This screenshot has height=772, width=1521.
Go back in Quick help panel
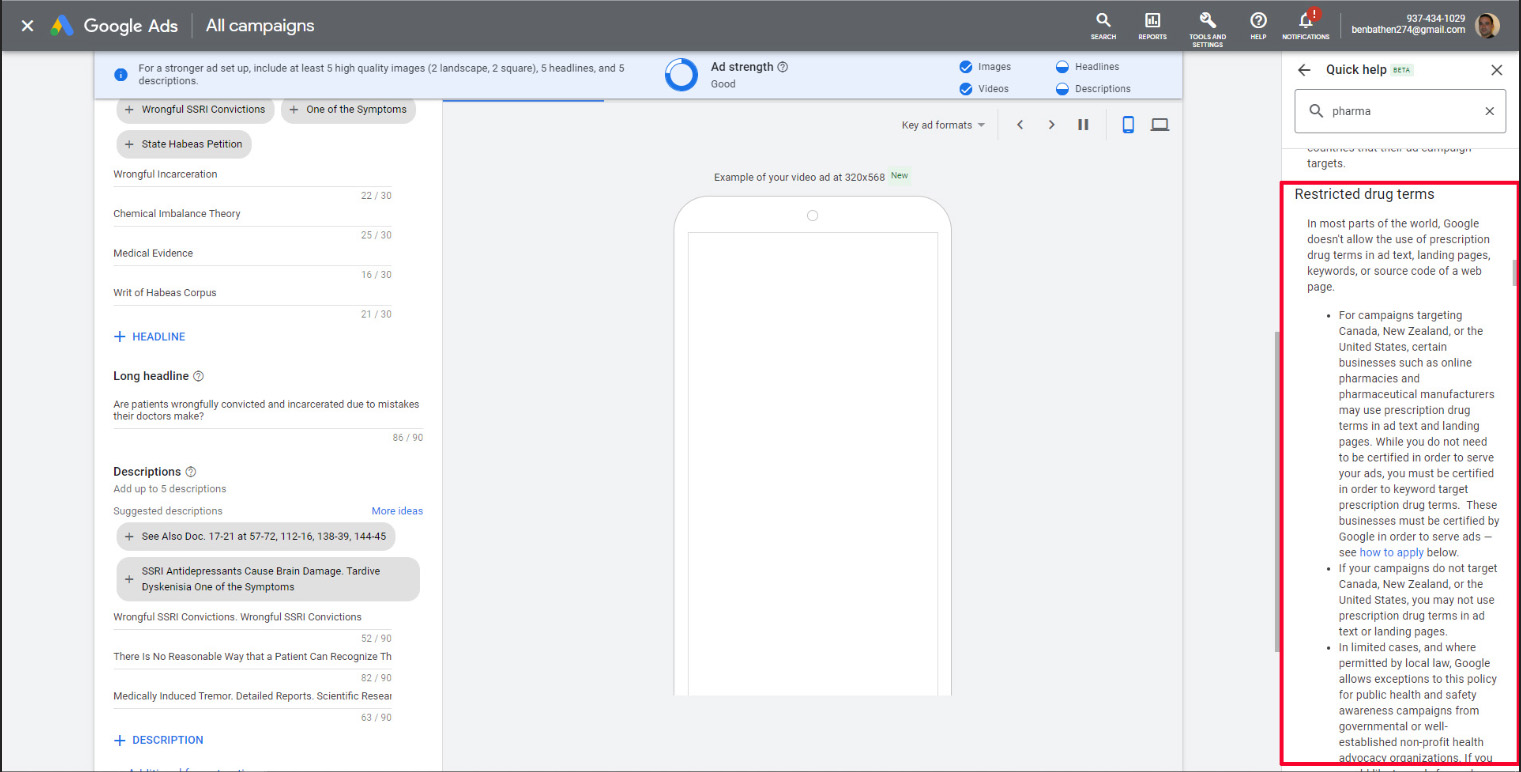tap(1304, 70)
